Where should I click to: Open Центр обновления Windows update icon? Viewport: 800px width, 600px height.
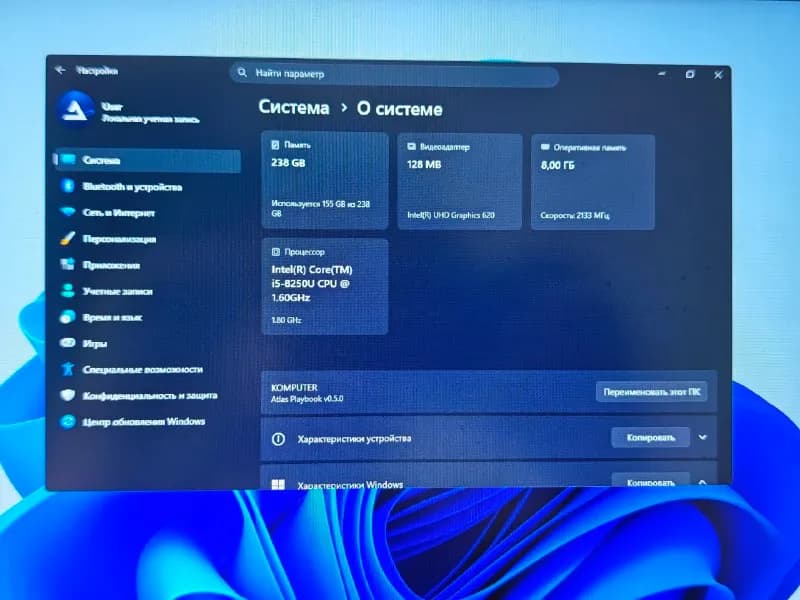(x=67, y=421)
